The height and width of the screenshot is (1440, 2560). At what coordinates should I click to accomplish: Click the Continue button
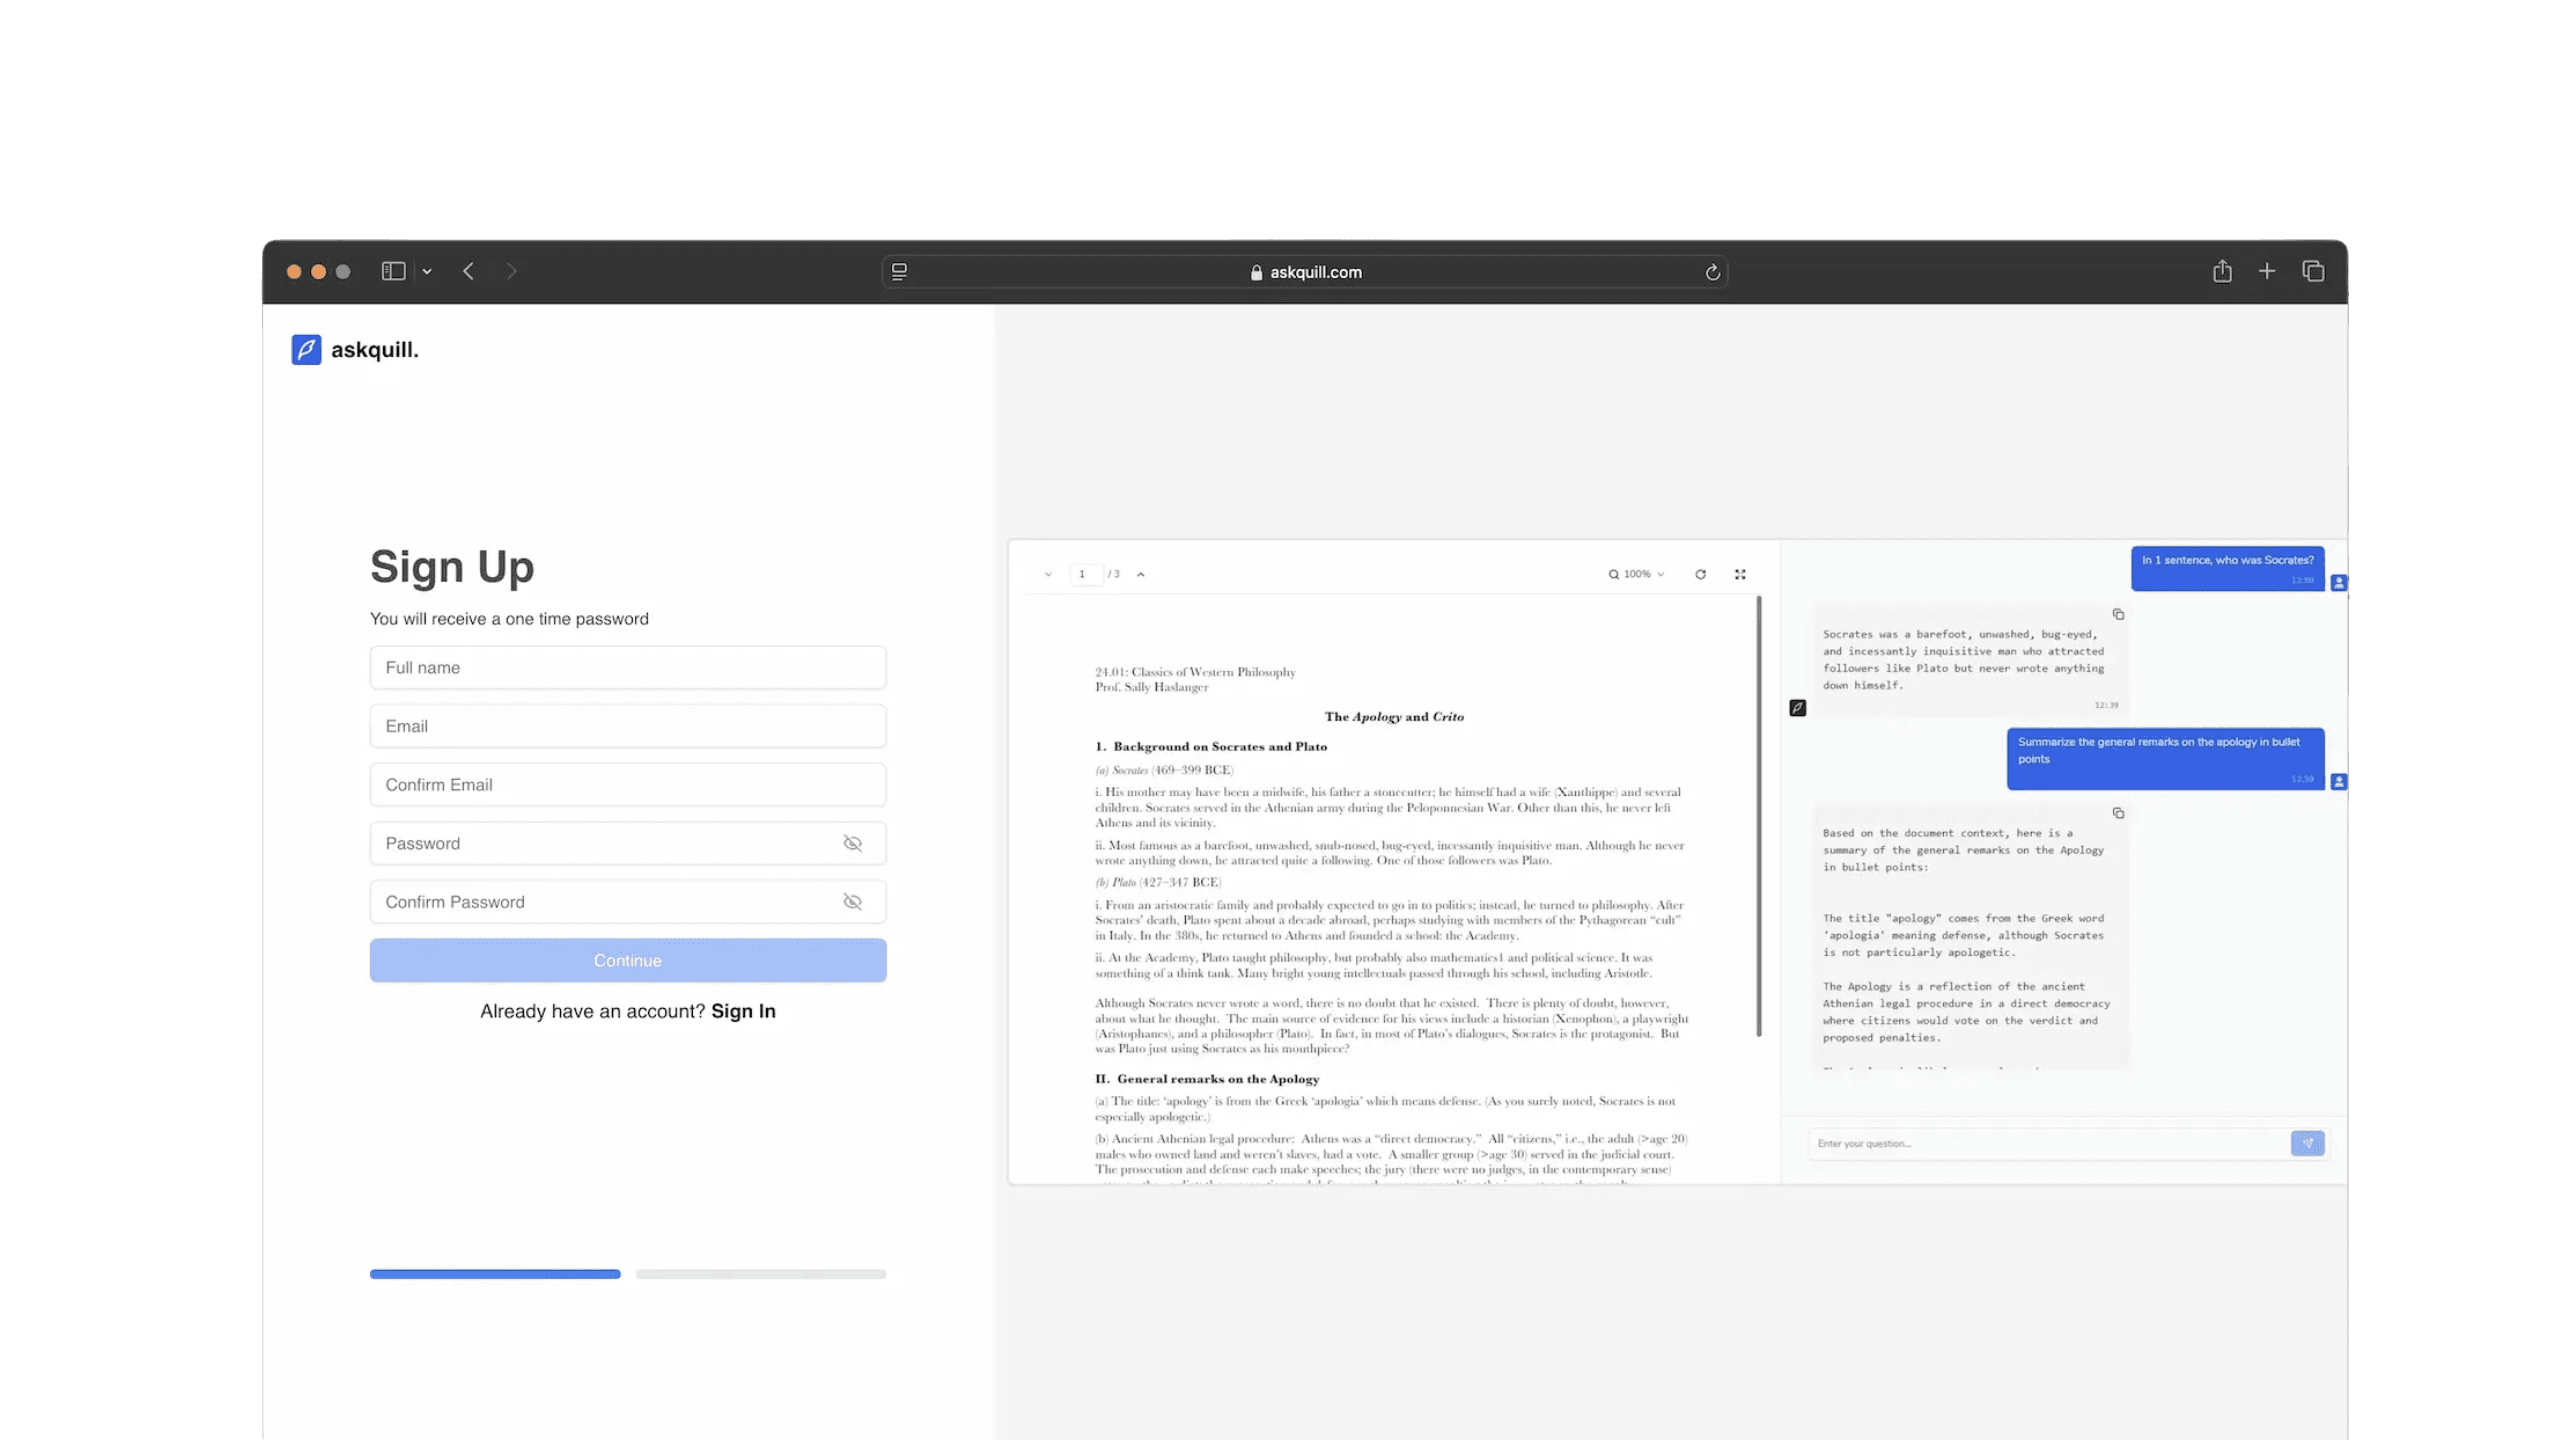pyautogui.click(x=628, y=960)
